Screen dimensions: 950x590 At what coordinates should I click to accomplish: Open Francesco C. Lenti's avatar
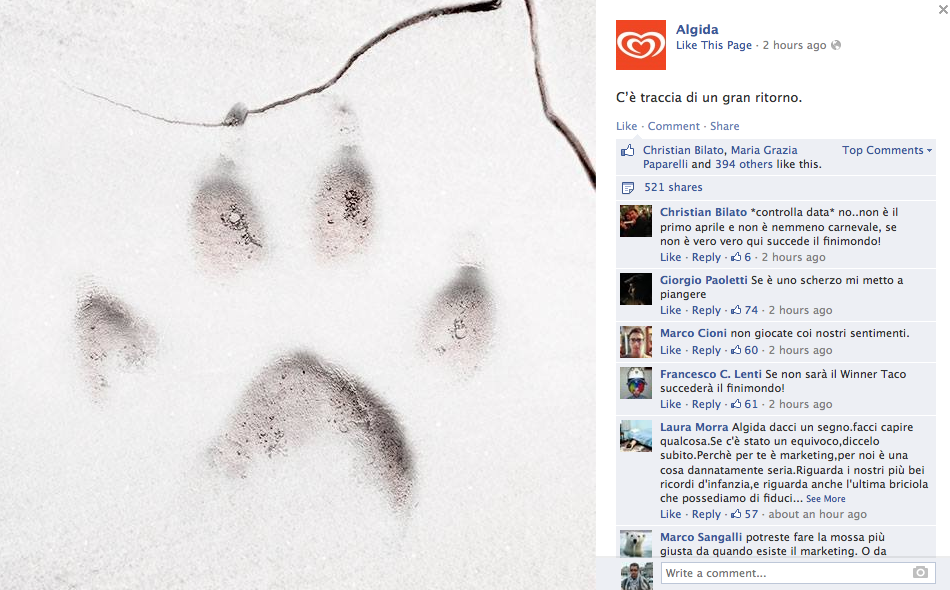point(636,383)
